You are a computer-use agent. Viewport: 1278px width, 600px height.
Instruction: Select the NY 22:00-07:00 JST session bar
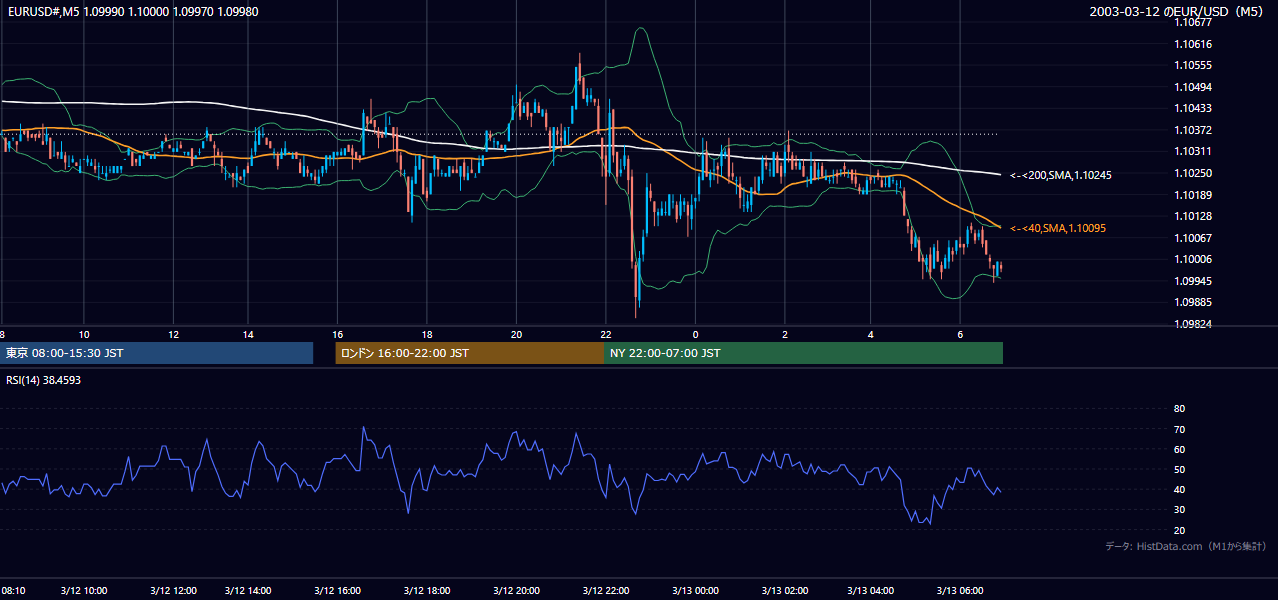pos(803,353)
